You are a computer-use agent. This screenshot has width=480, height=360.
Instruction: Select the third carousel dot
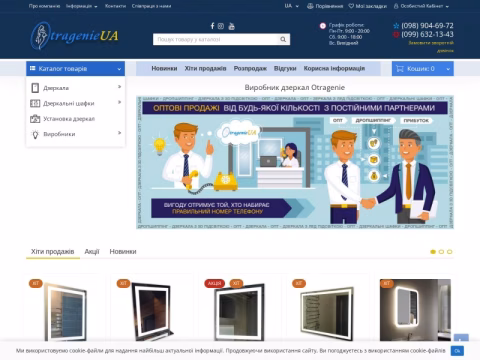(x=450, y=252)
